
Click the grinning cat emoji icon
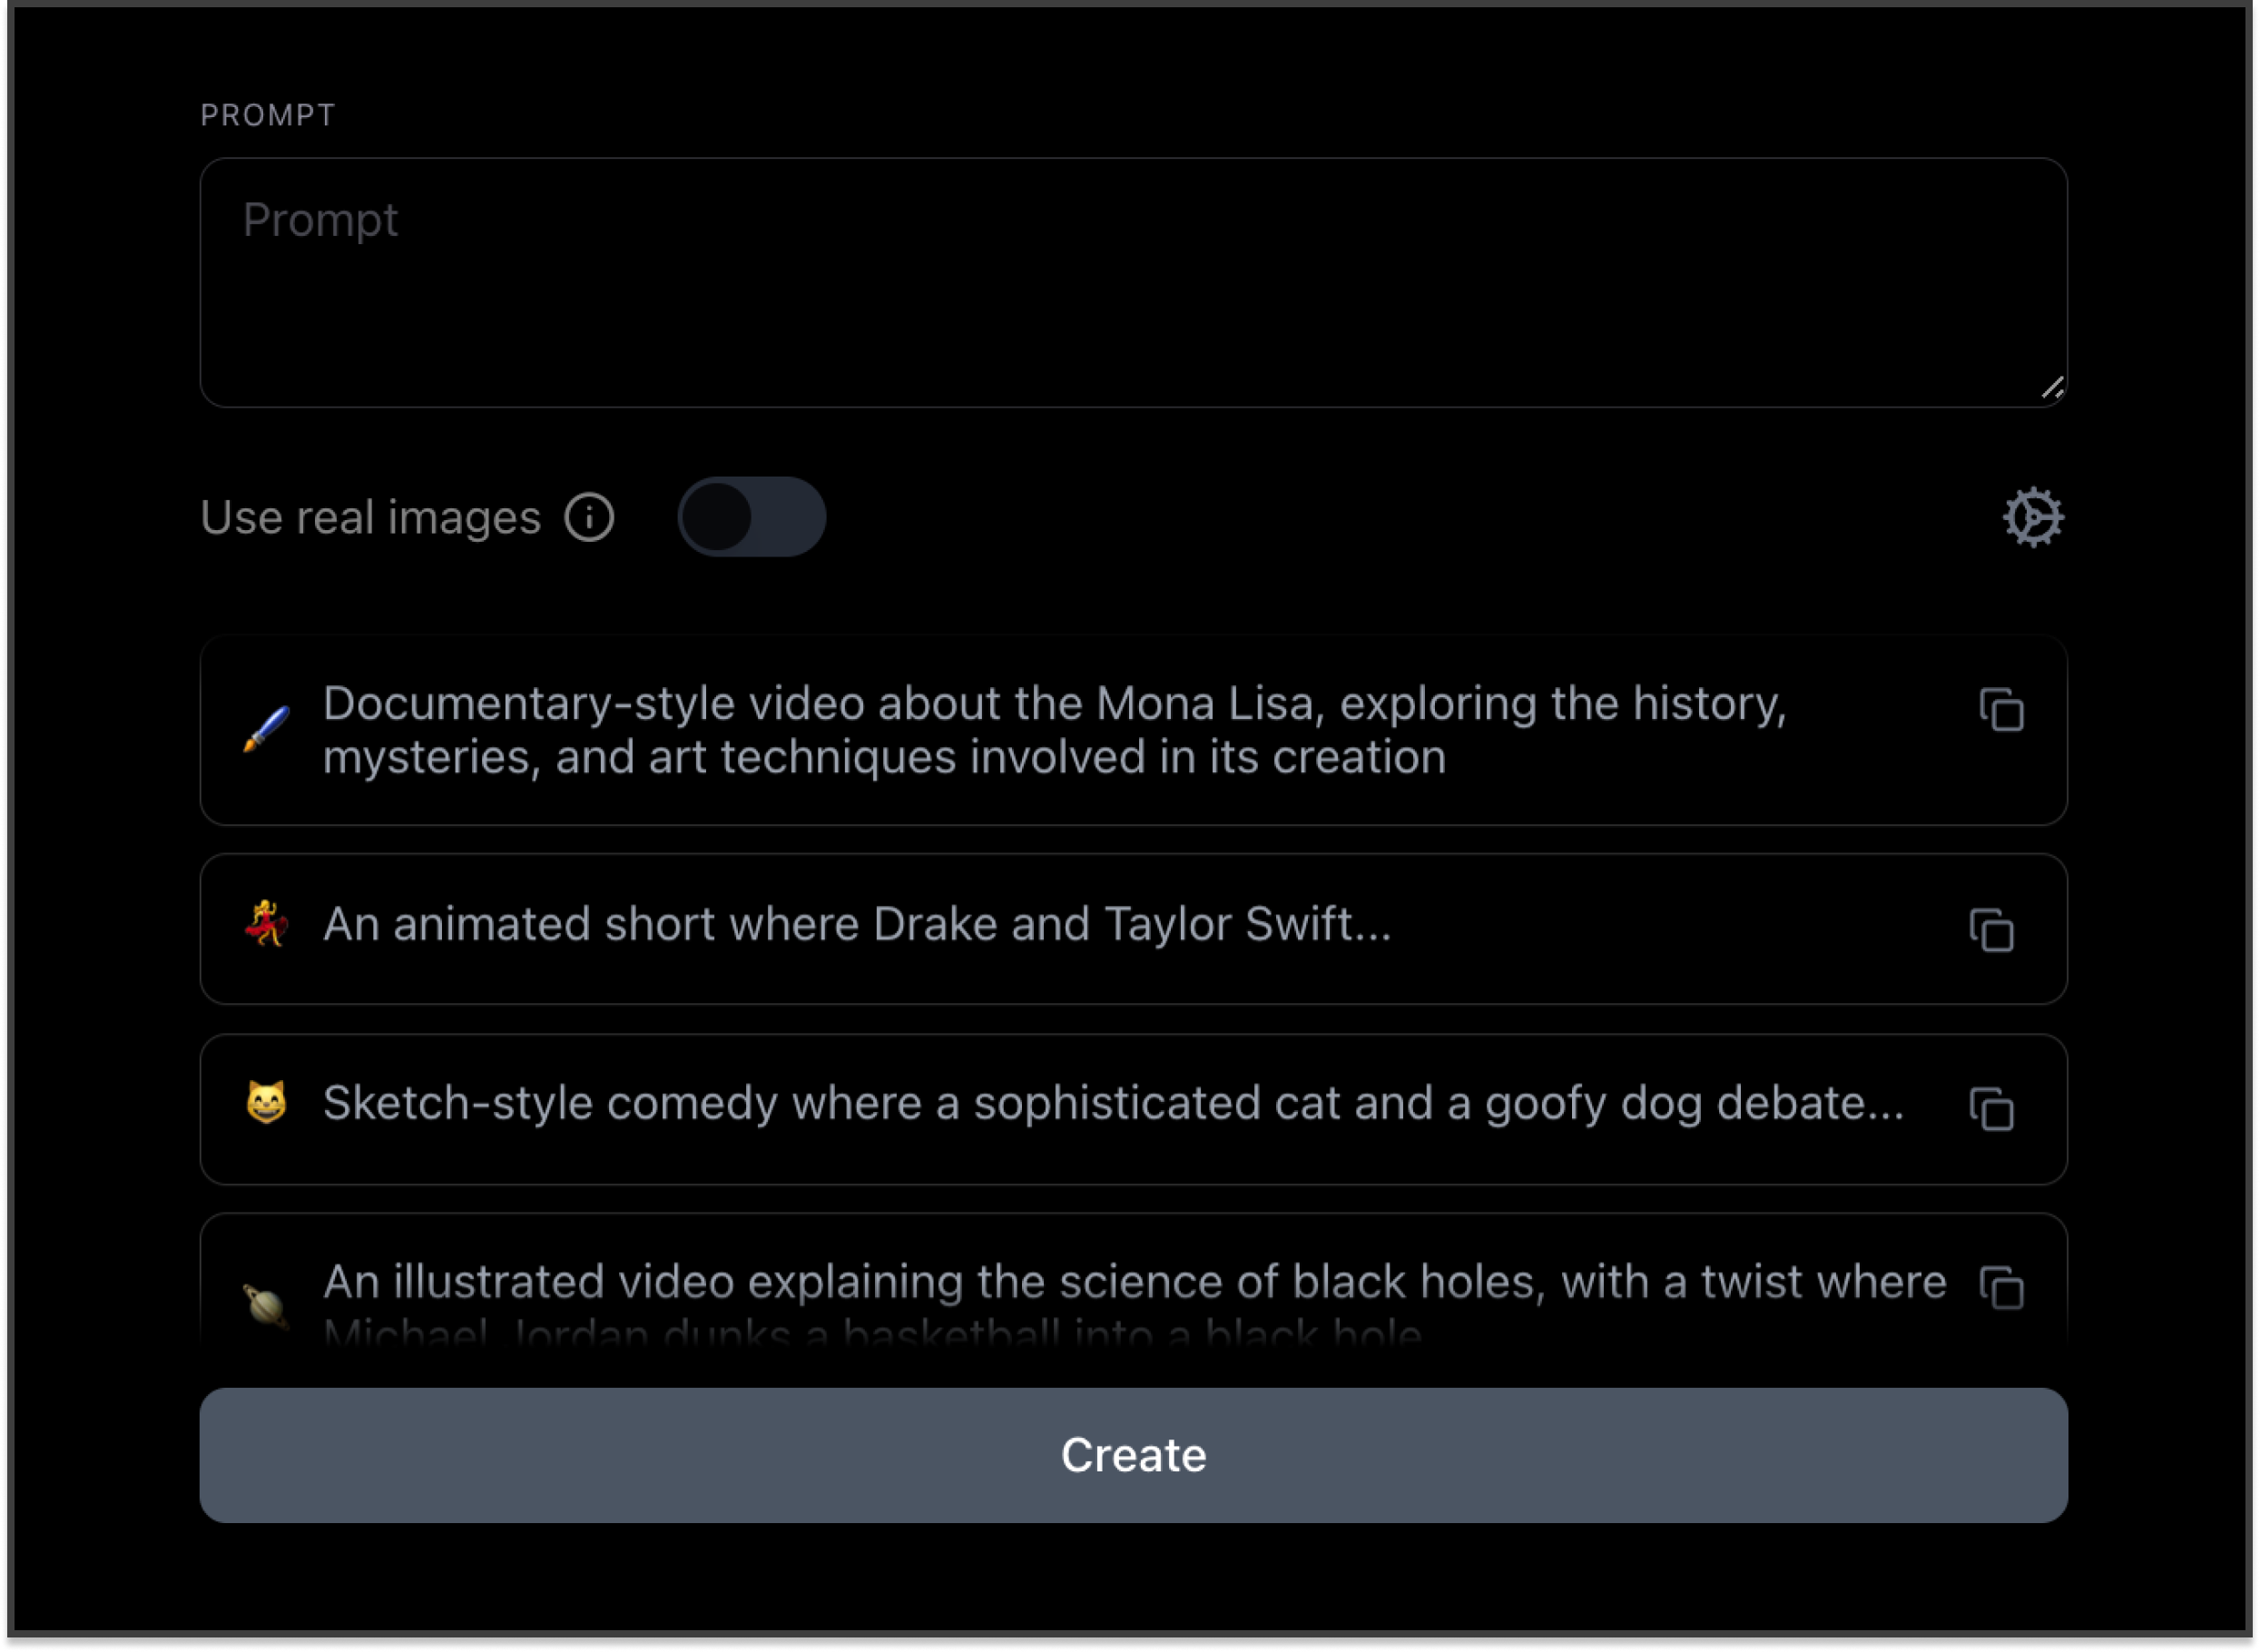tap(266, 1103)
